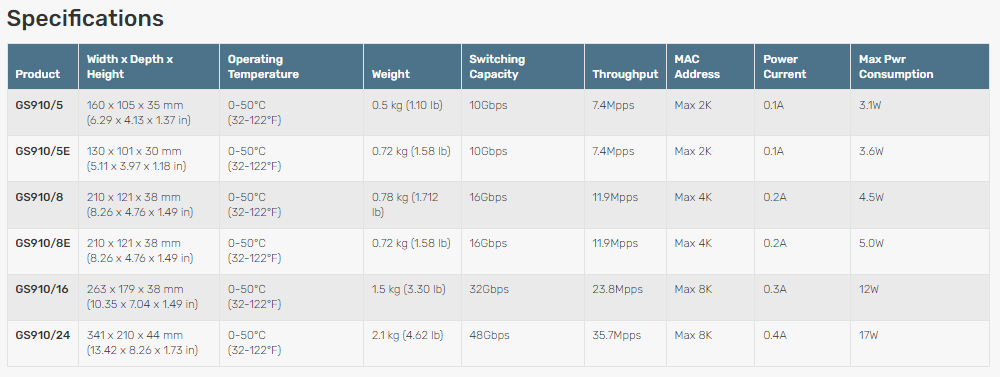
Task: Click the Product column header
Action: (38, 74)
